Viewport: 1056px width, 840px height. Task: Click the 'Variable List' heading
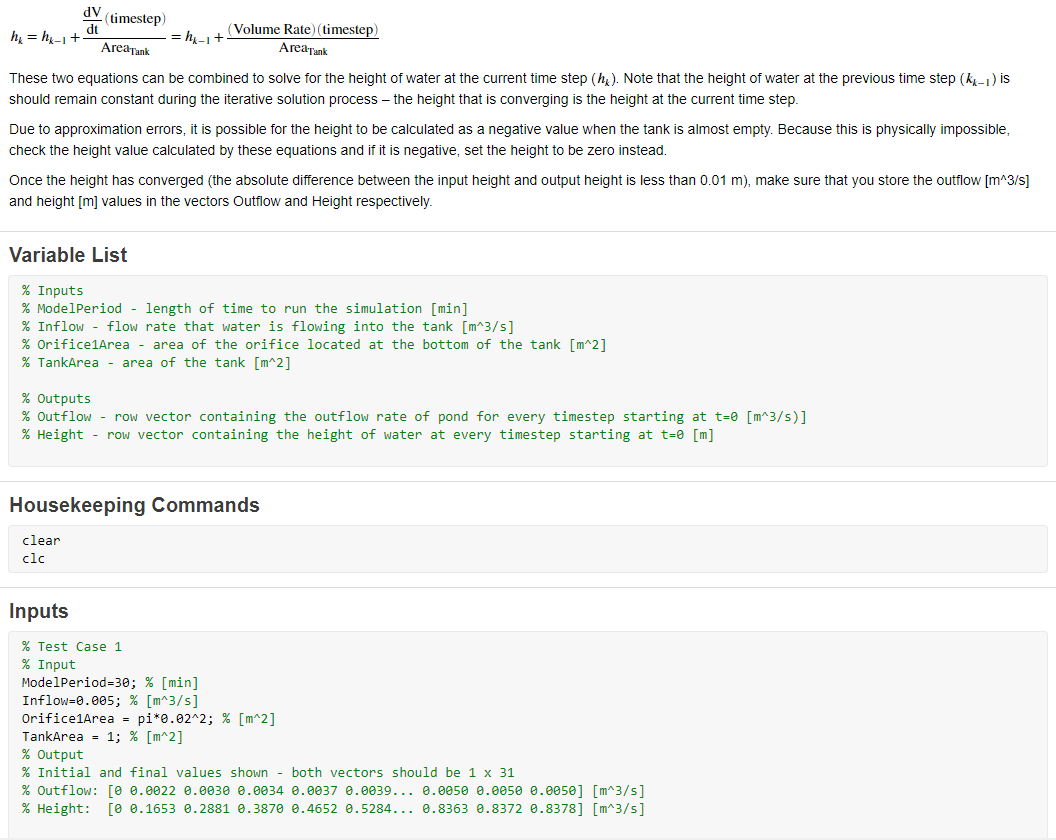68,255
